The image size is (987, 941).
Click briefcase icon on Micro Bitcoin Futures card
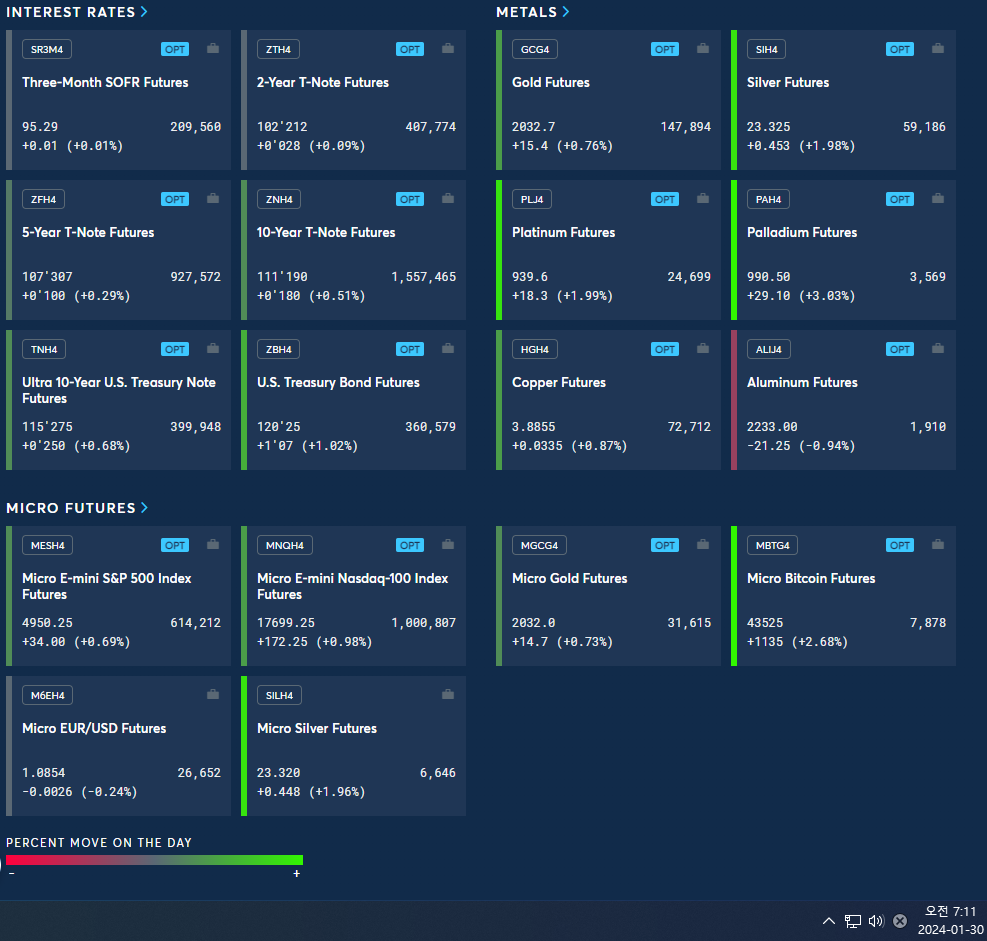[x=937, y=544]
